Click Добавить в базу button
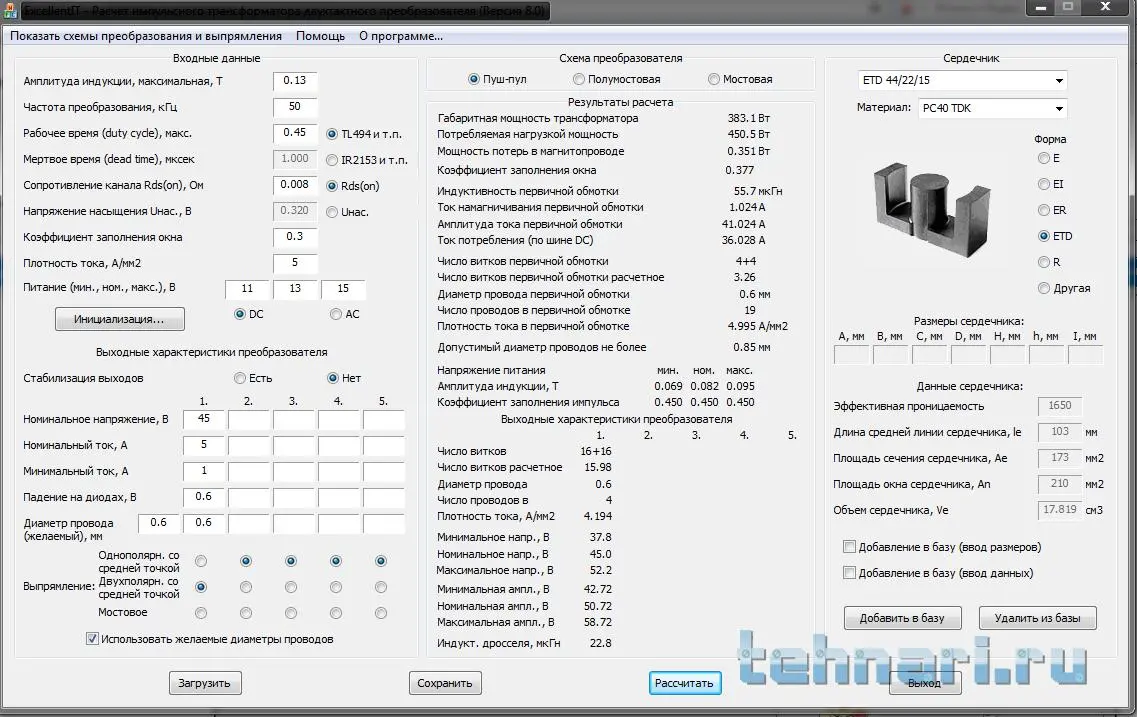The height and width of the screenshot is (717, 1137). [902, 618]
